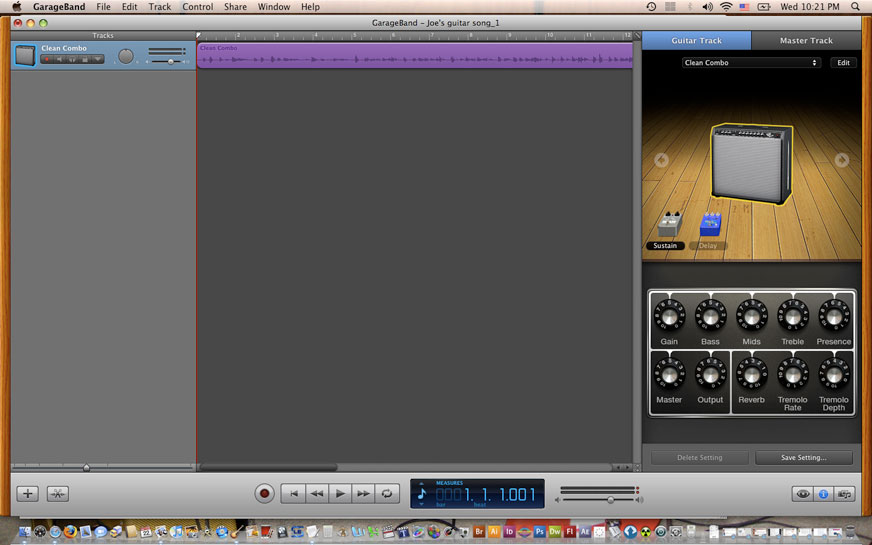872x545 pixels.
Task: Toggle the Cycle region button
Action: pyautogui.click(x=387, y=493)
